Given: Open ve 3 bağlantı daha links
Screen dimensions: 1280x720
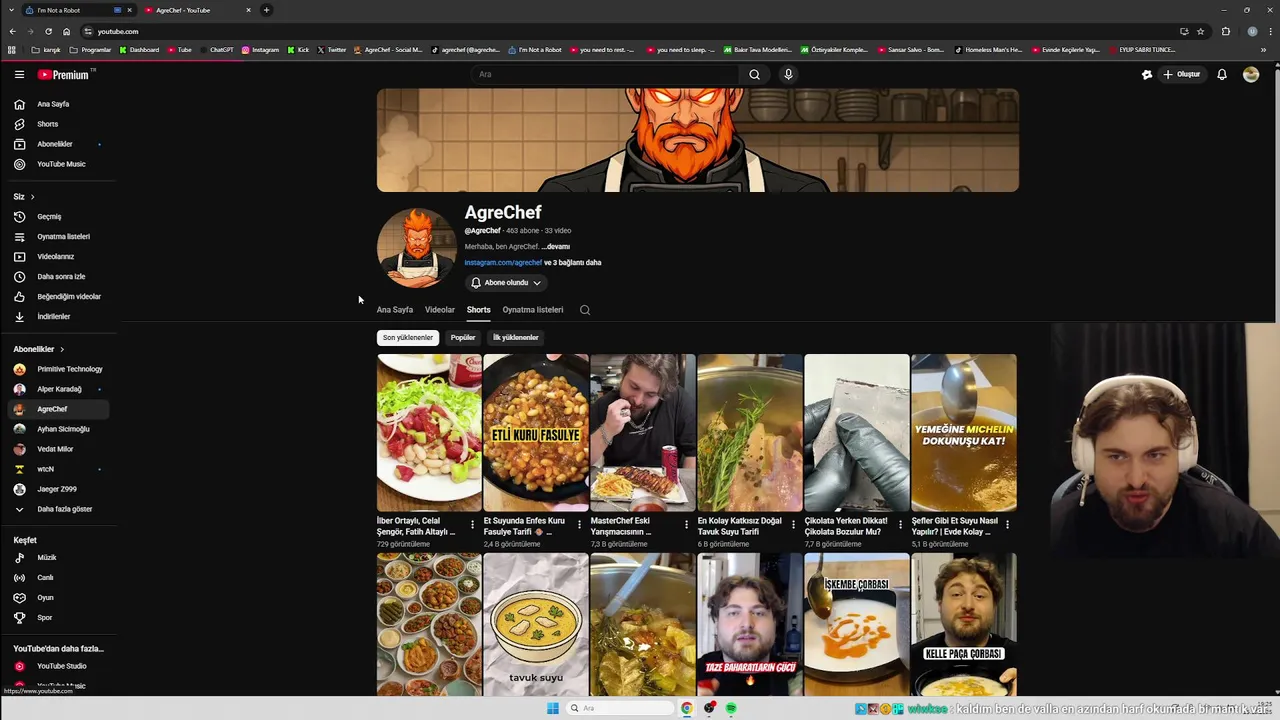Looking at the screenshot, I should (573, 263).
